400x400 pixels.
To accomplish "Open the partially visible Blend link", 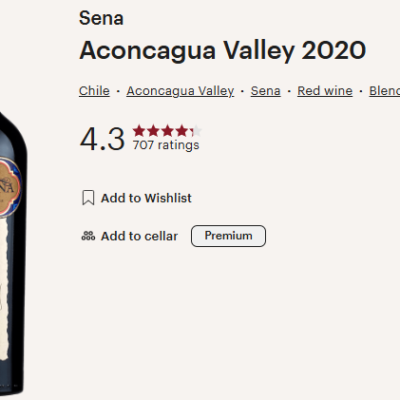I will coord(385,91).
